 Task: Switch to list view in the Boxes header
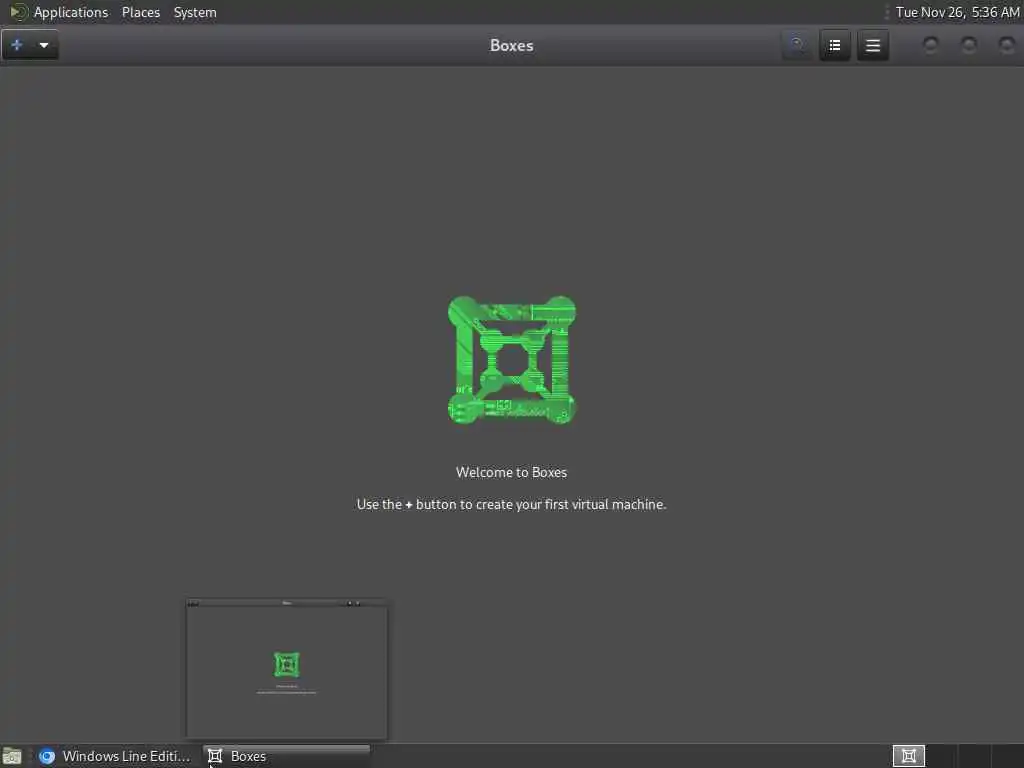pyautogui.click(x=835, y=45)
